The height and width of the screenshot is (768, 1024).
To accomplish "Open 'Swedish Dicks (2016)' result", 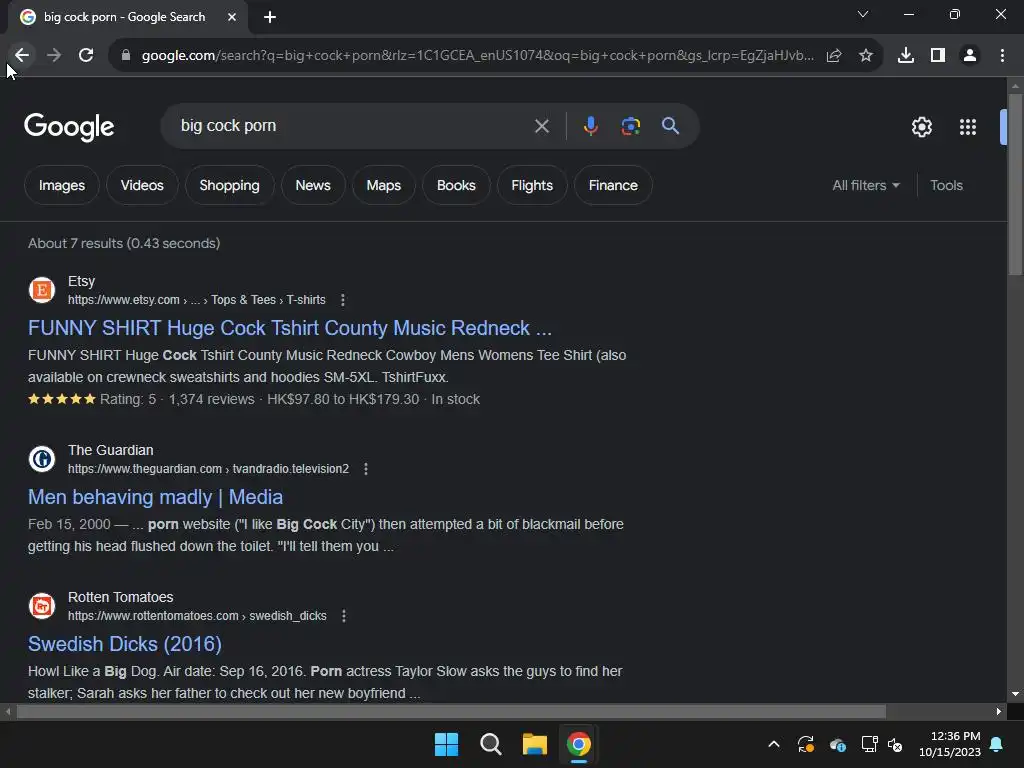I will 125,644.
